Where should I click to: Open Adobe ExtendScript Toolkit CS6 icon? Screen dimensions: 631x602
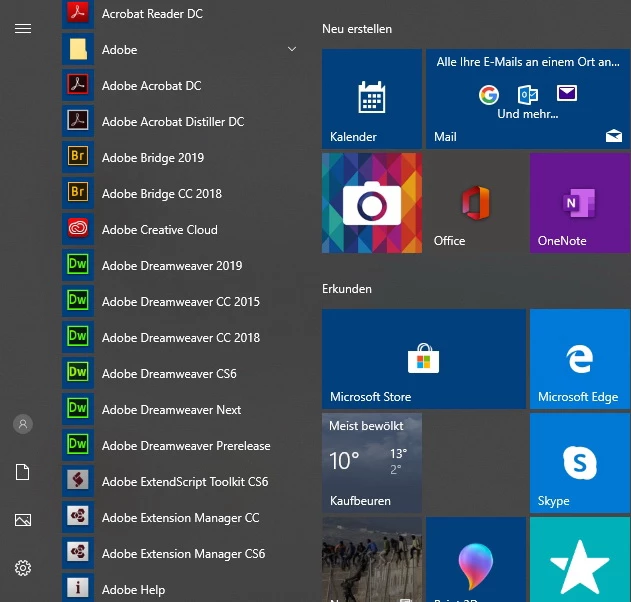coord(78,481)
